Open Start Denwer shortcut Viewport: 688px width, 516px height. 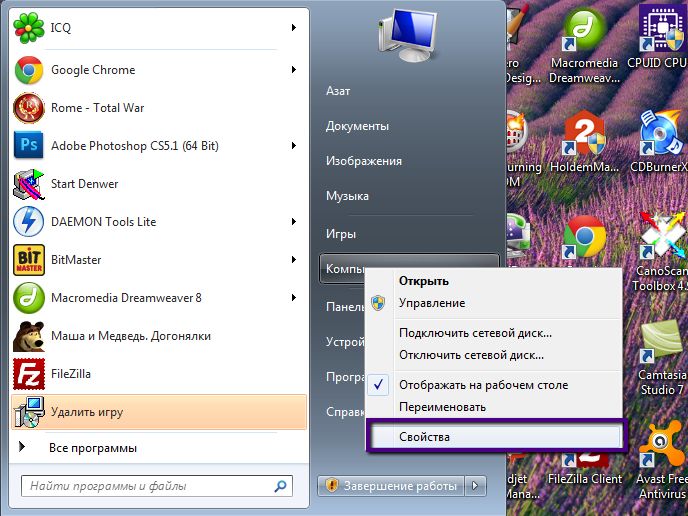pos(84,184)
